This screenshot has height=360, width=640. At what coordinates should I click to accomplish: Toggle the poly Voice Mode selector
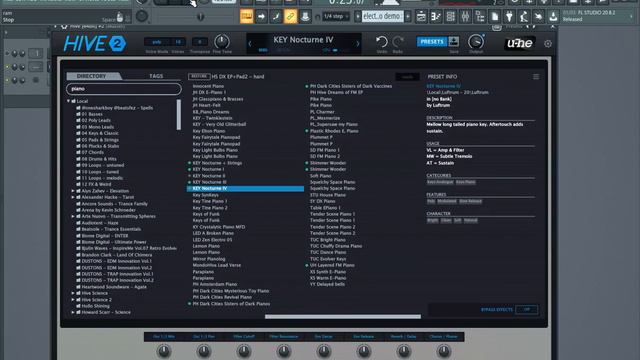click(x=157, y=42)
